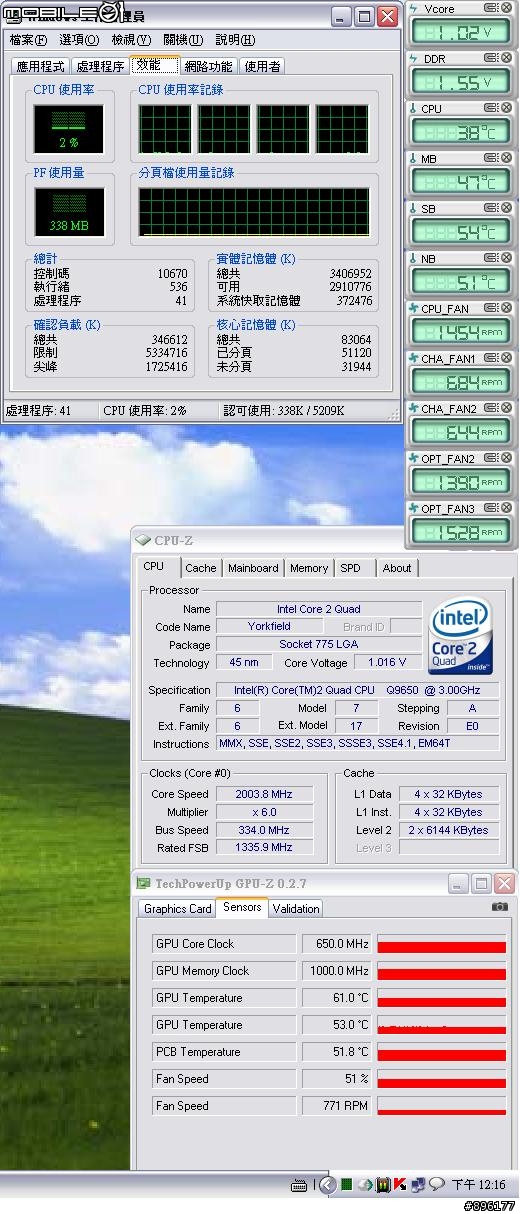Select the Sensors tab in GPU-Z
Image resolution: width=520 pixels, height=1214 pixels.
coord(242,907)
